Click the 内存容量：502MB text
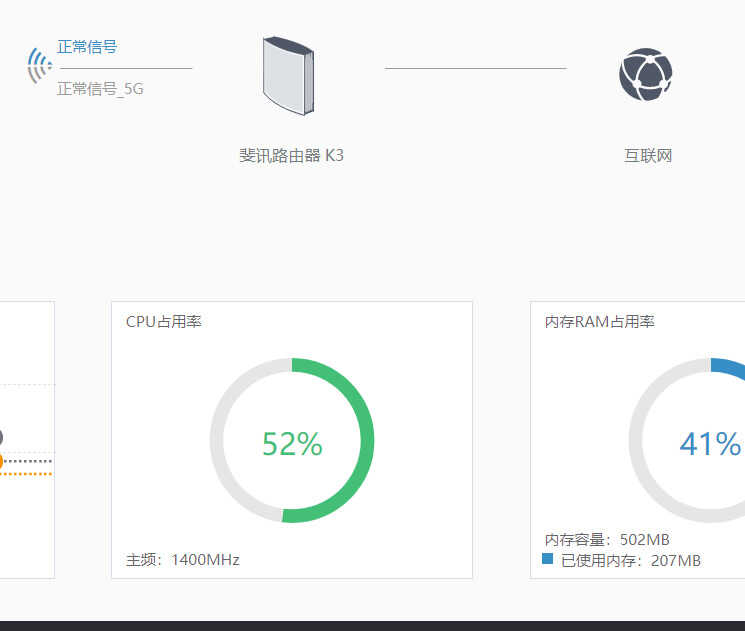 pyautogui.click(x=607, y=539)
